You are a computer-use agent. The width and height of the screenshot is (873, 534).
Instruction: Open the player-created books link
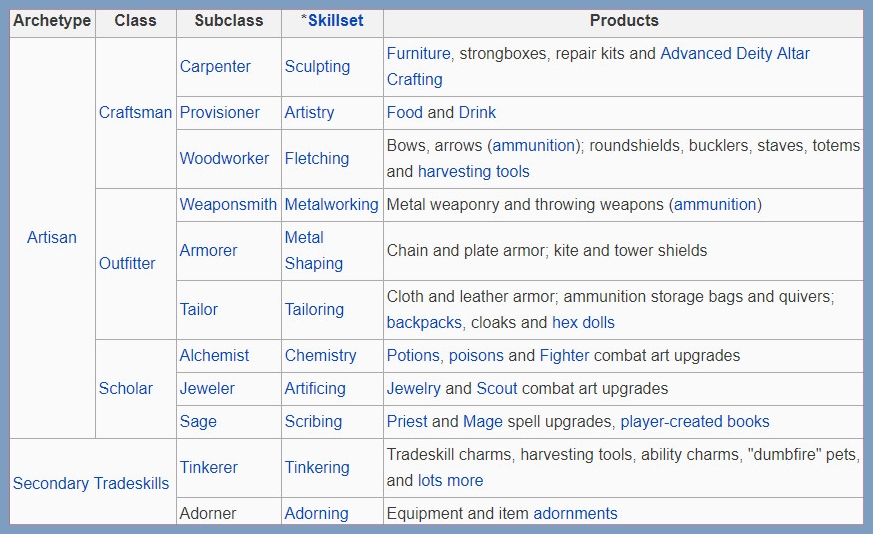[x=695, y=422]
